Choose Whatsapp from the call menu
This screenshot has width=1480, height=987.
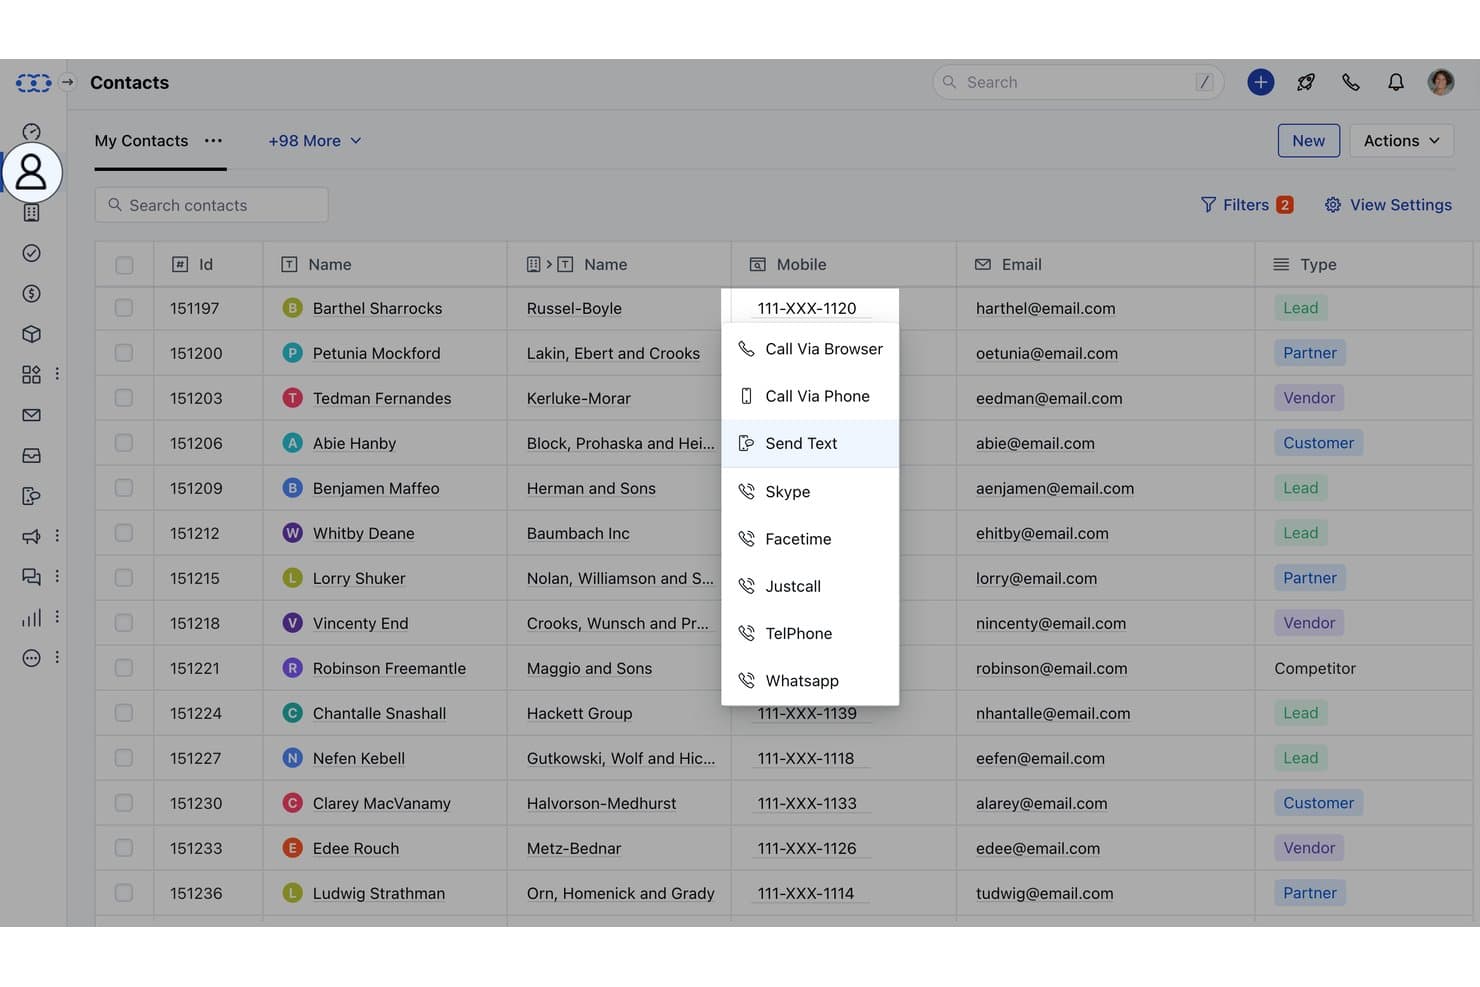click(810, 681)
